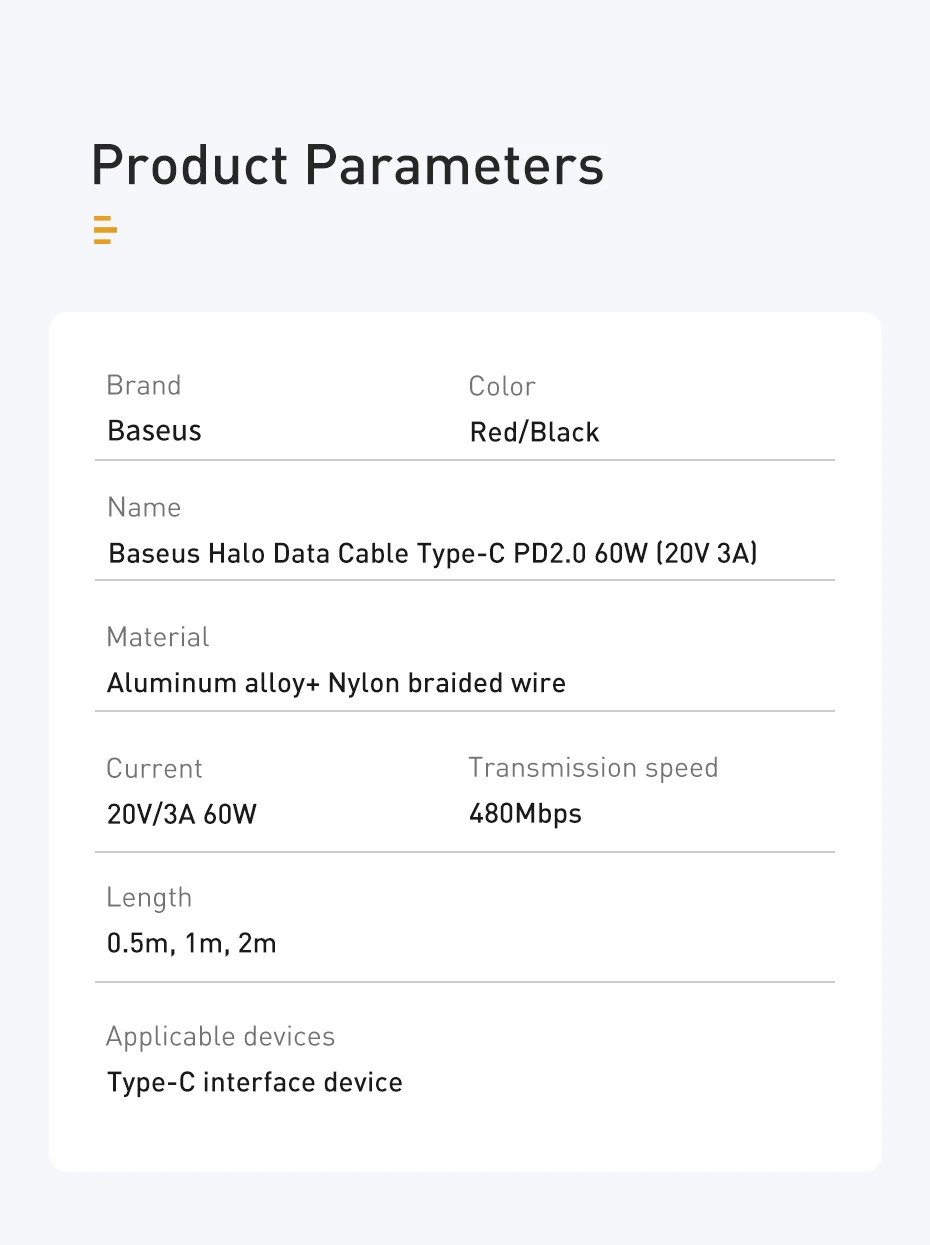
Task: Click the Baseus brand value
Action: 154,431
